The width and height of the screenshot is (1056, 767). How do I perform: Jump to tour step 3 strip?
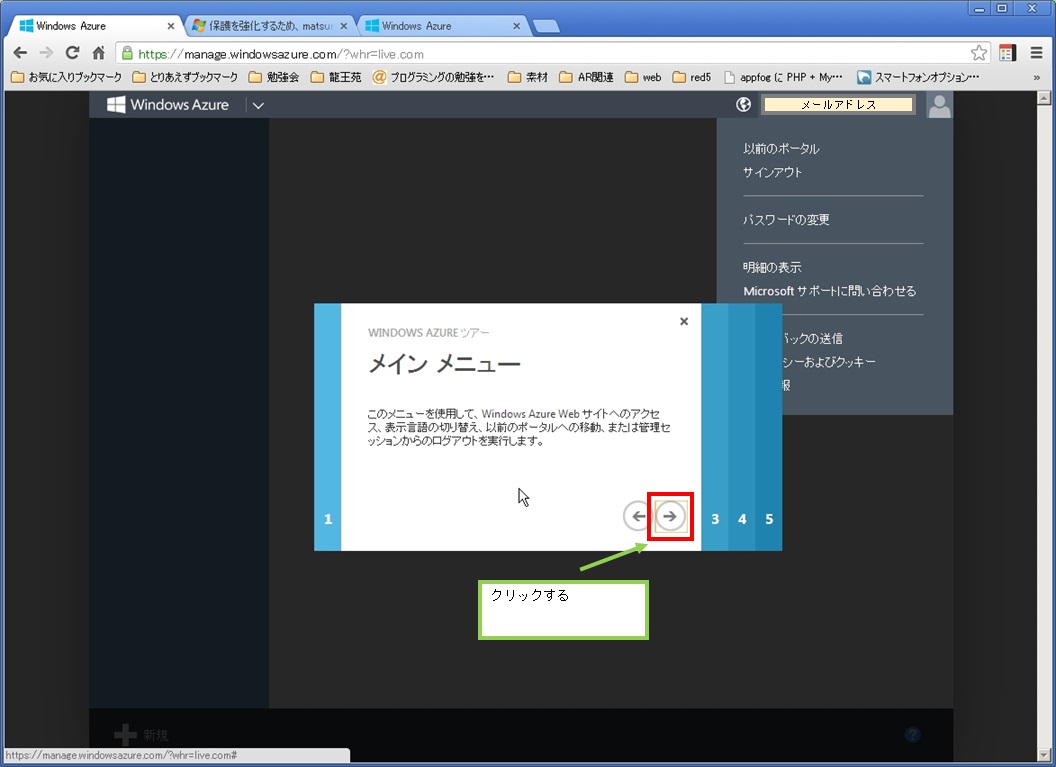(715, 427)
